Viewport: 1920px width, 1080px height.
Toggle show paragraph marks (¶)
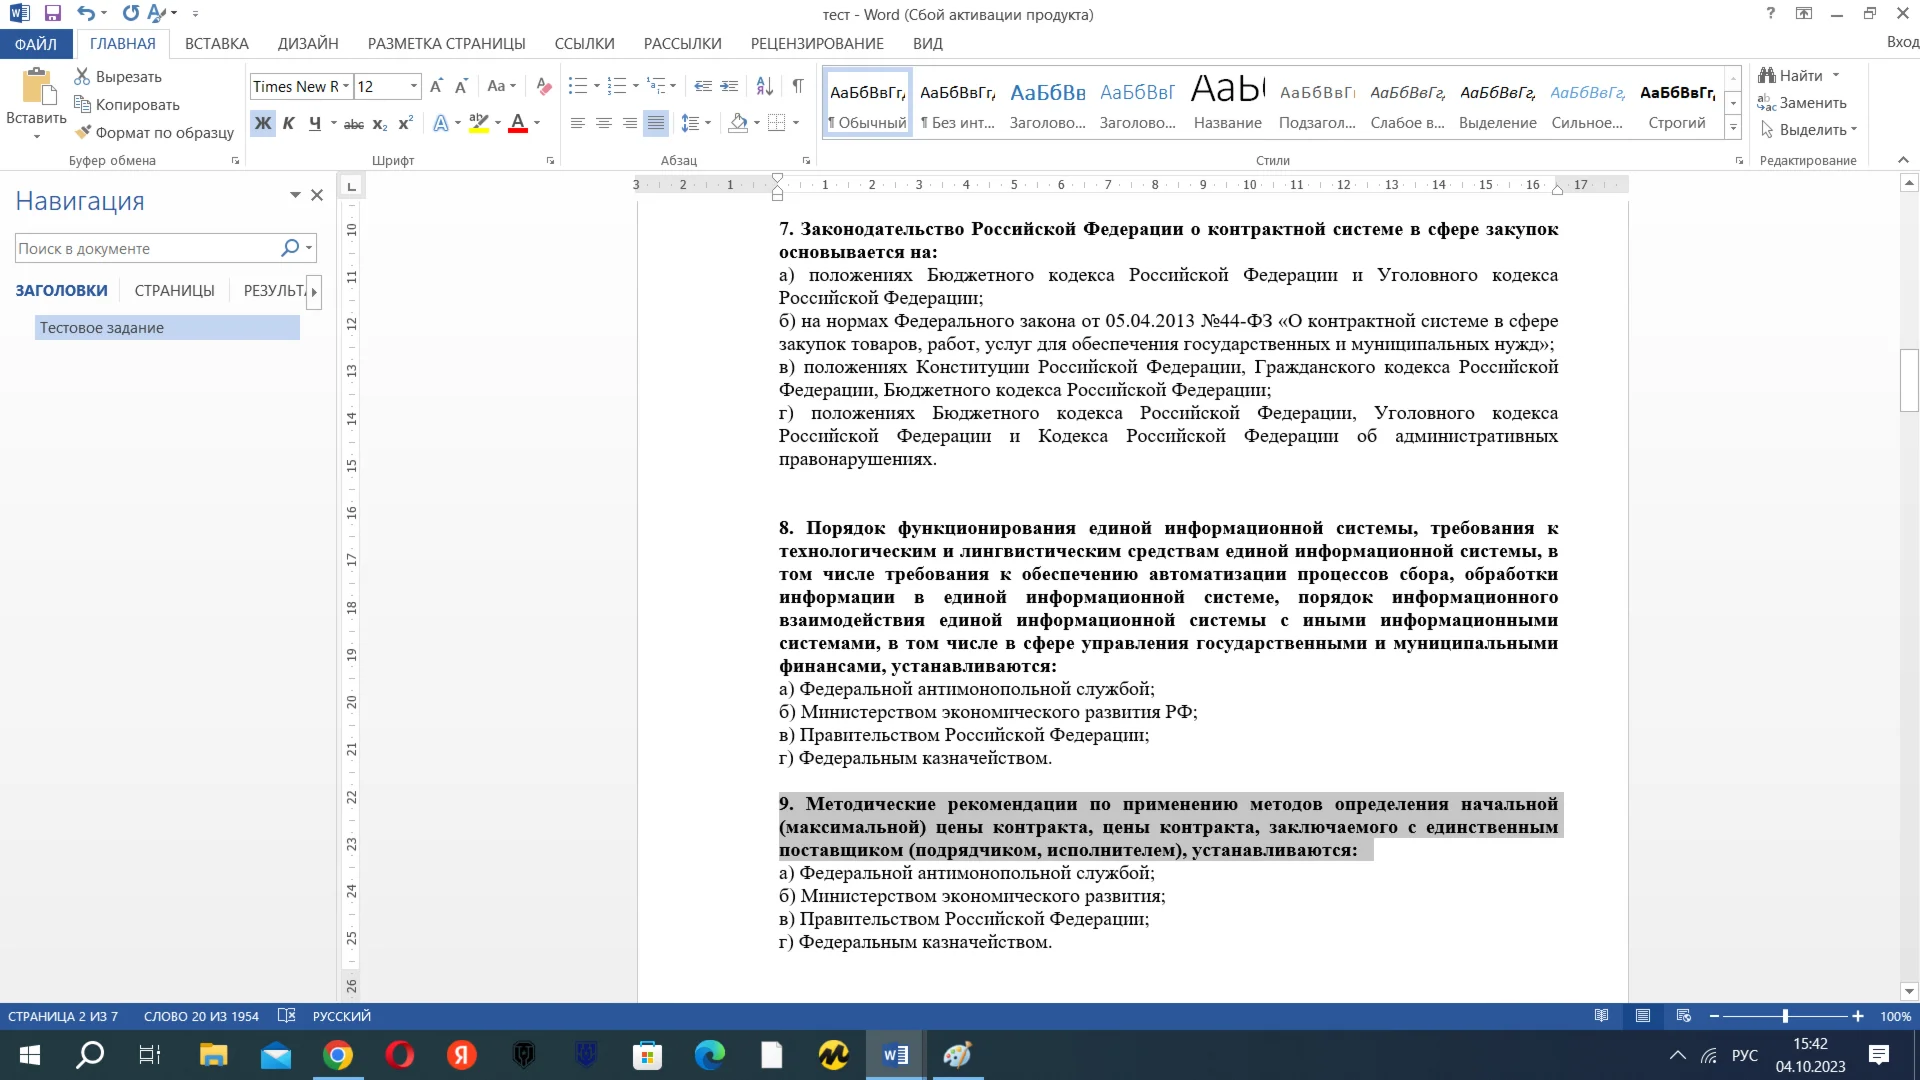click(798, 87)
